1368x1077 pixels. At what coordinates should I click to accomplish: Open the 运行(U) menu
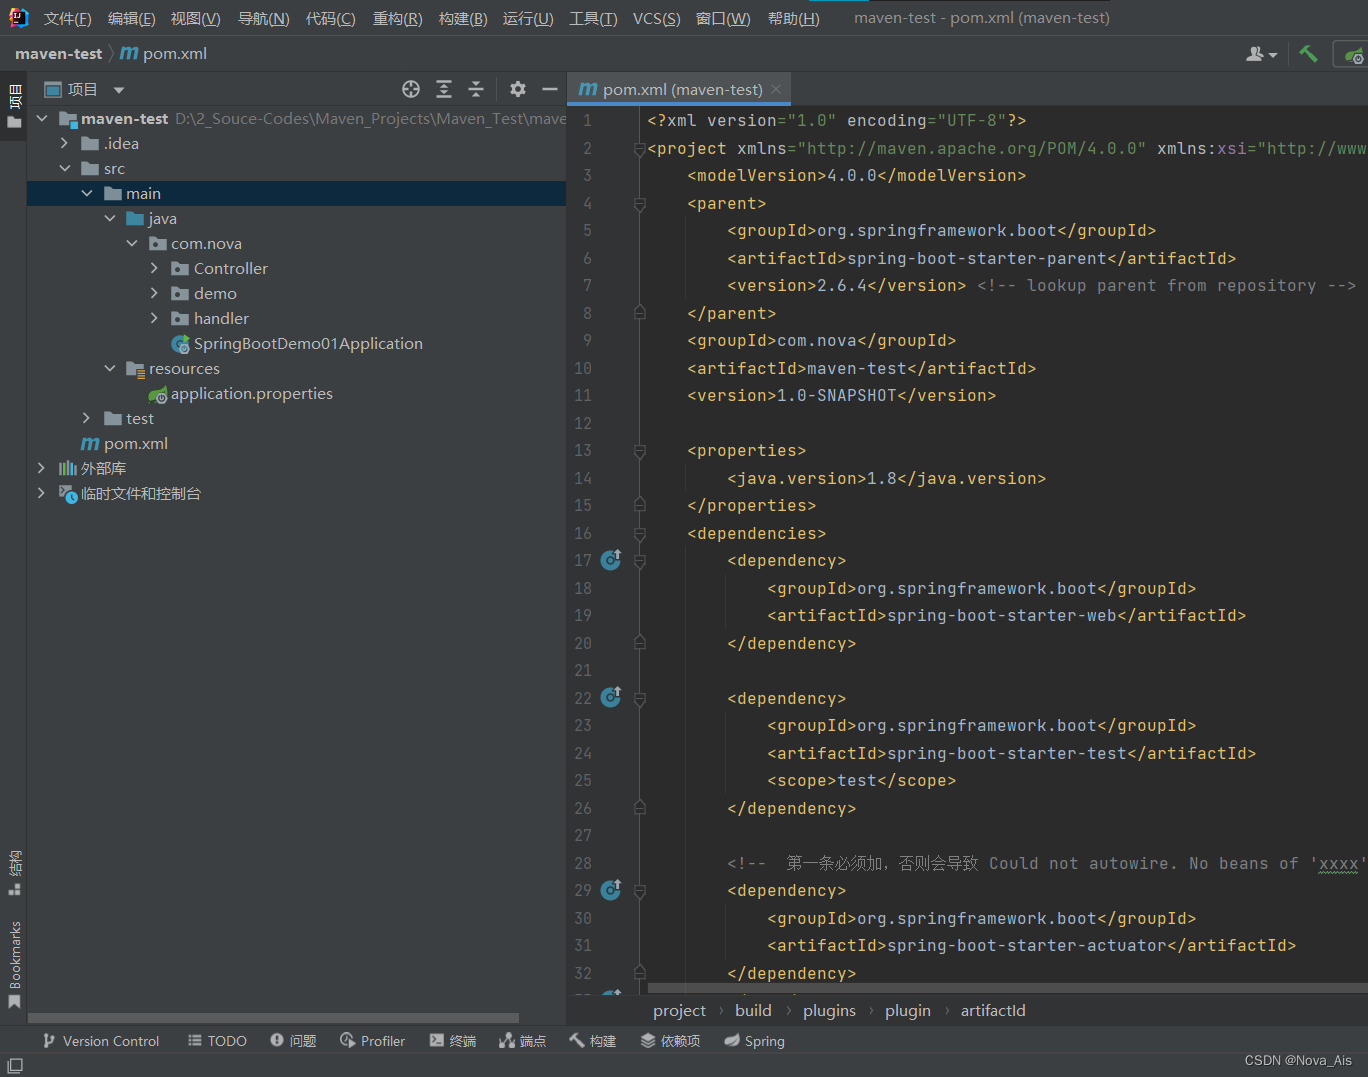(x=528, y=18)
